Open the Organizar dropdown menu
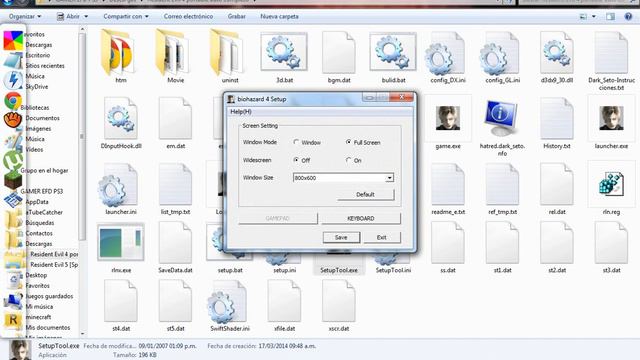The image size is (640, 360). tap(25, 16)
